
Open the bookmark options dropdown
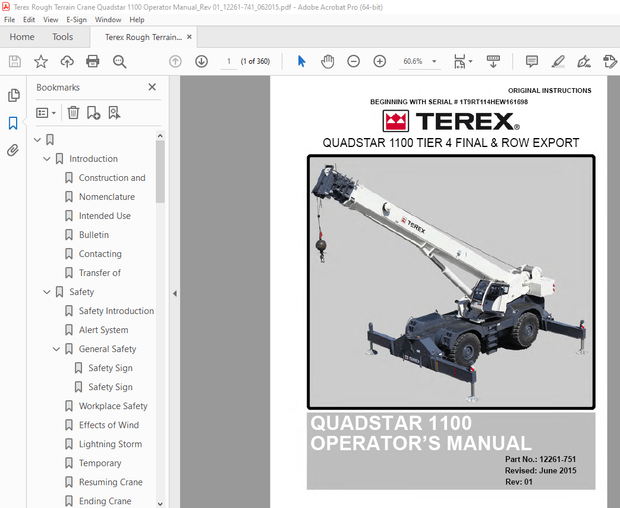point(46,113)
